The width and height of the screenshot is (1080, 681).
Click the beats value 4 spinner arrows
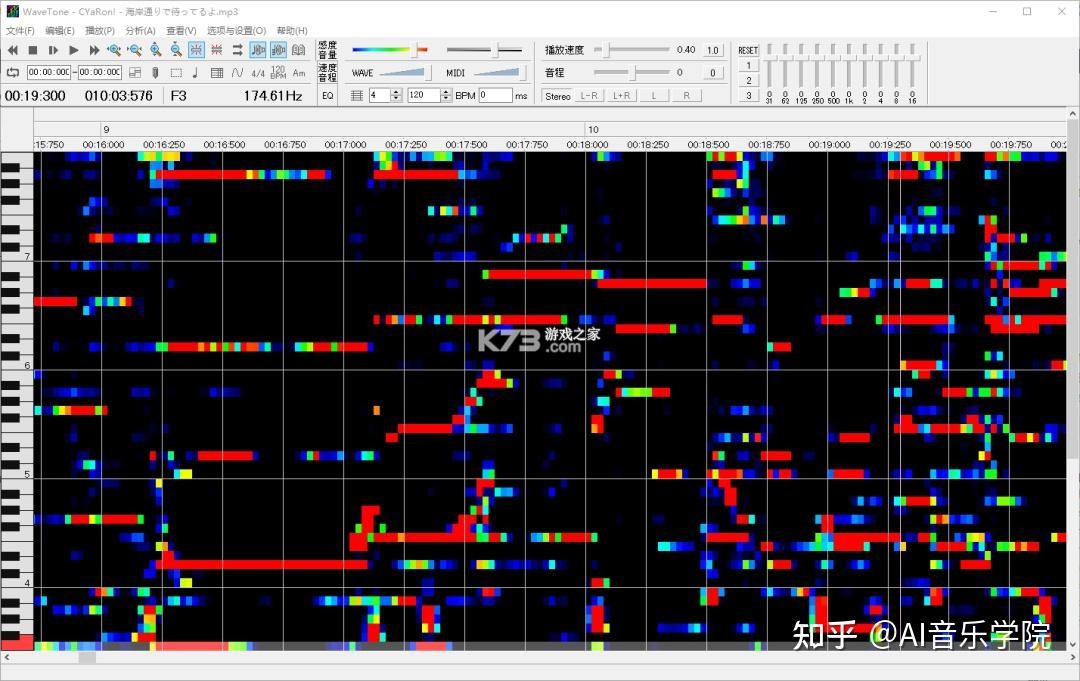396,96
